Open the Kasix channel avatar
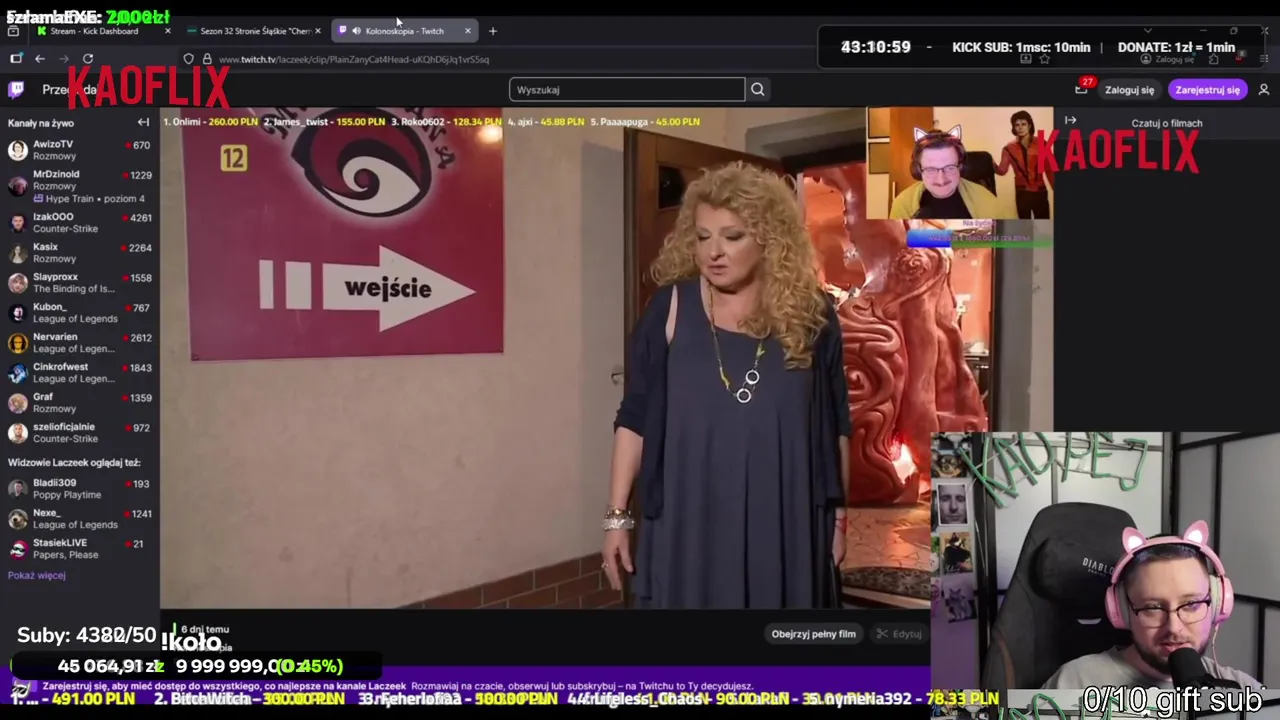1280x720 pixels. coord(17,253)
